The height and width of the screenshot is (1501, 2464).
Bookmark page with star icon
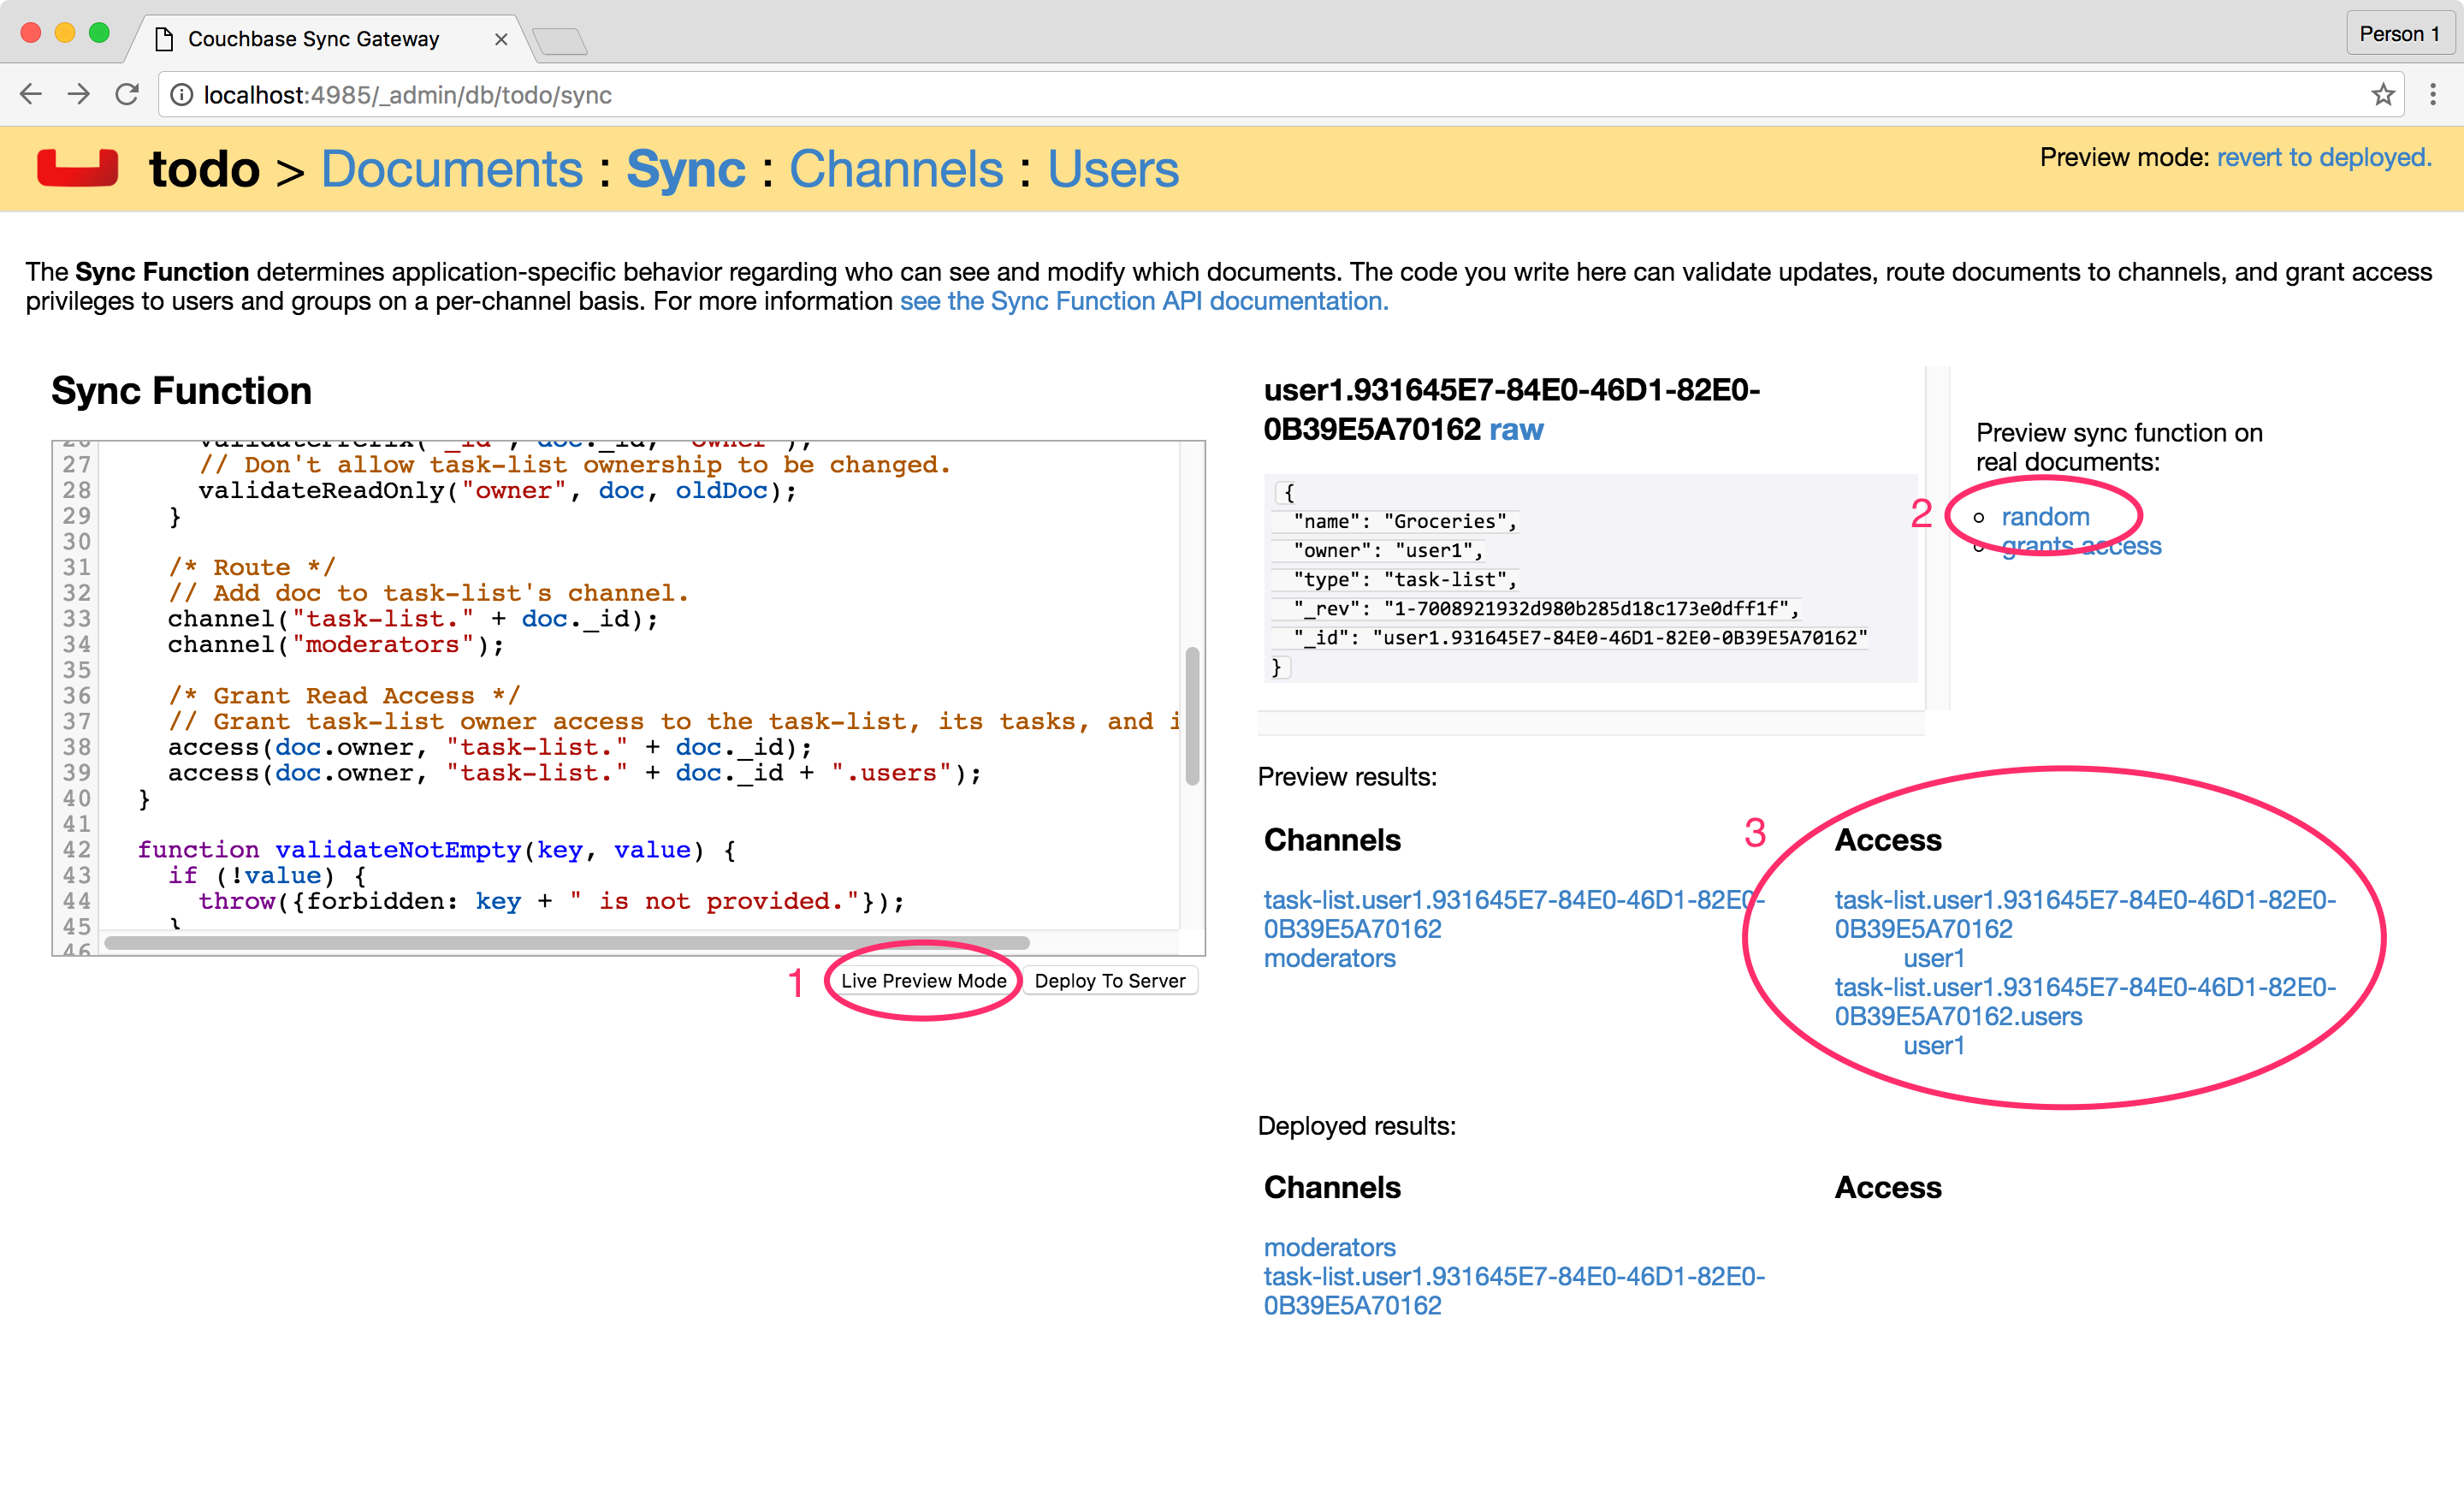click(x=2382, y=95)
